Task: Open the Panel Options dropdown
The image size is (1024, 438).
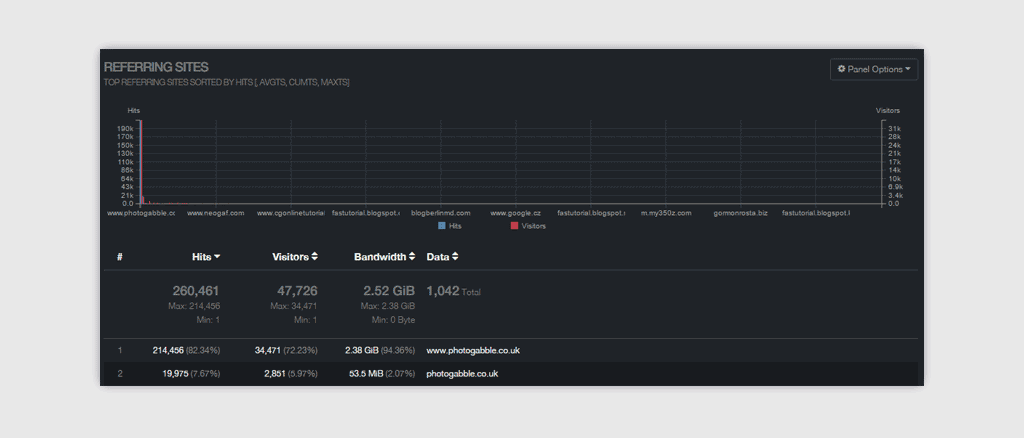Action: [x=873, y=69]
